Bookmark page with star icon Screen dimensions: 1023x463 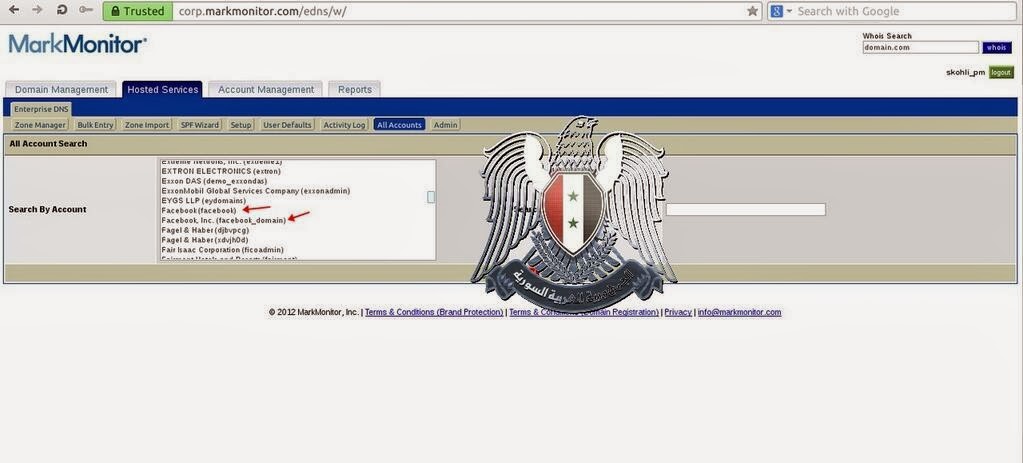752,11
